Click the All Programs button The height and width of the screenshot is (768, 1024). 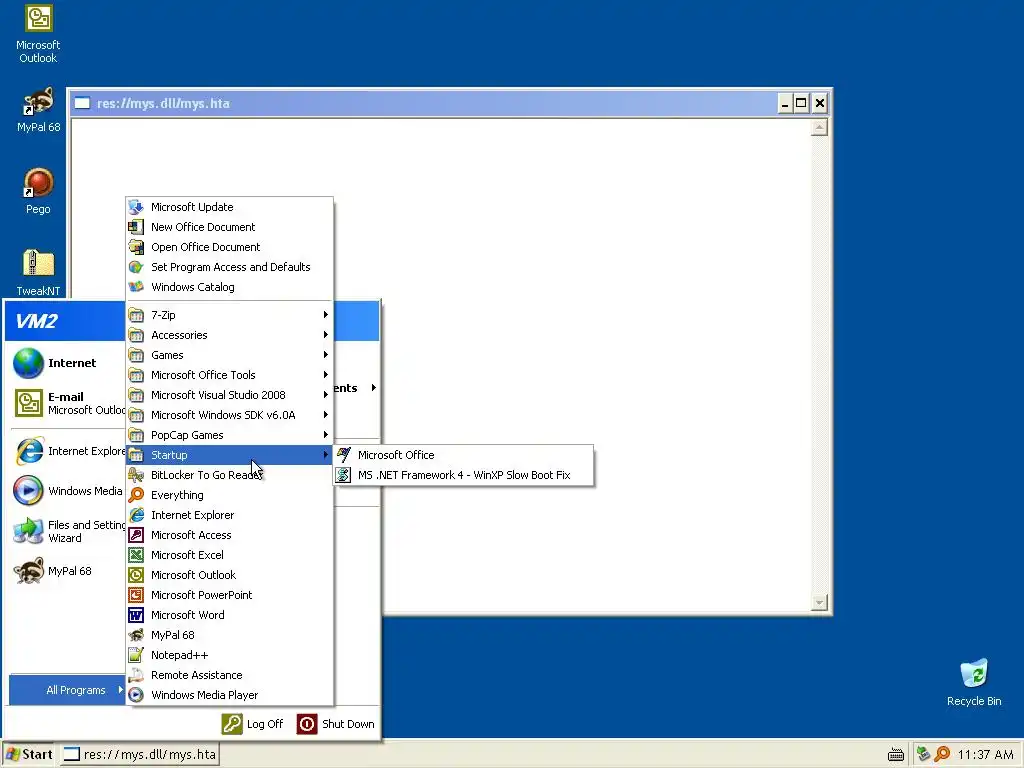[67, 690]
